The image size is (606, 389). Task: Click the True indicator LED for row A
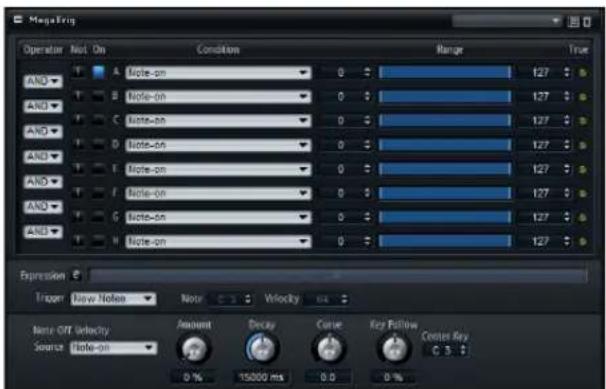tap(583, 73)
